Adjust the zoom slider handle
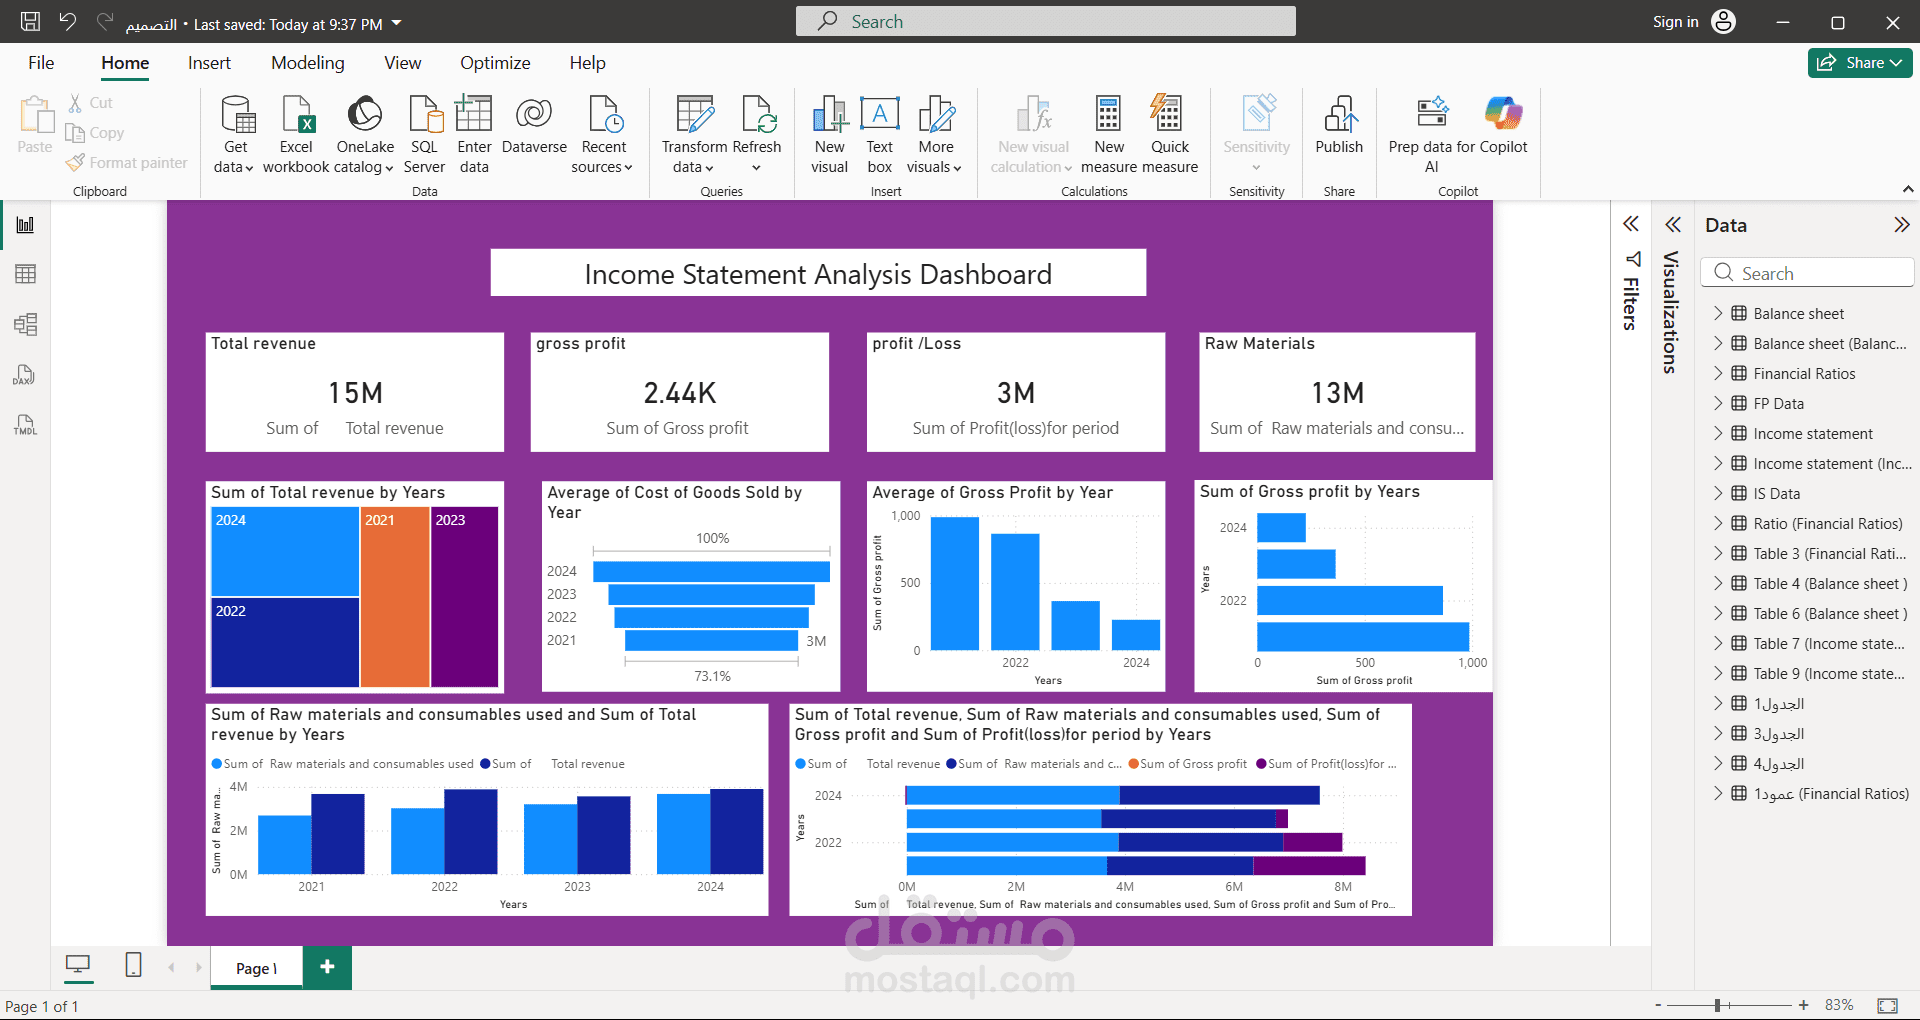This screenshot has height=1020, width=1920. click(1717, 1005)
